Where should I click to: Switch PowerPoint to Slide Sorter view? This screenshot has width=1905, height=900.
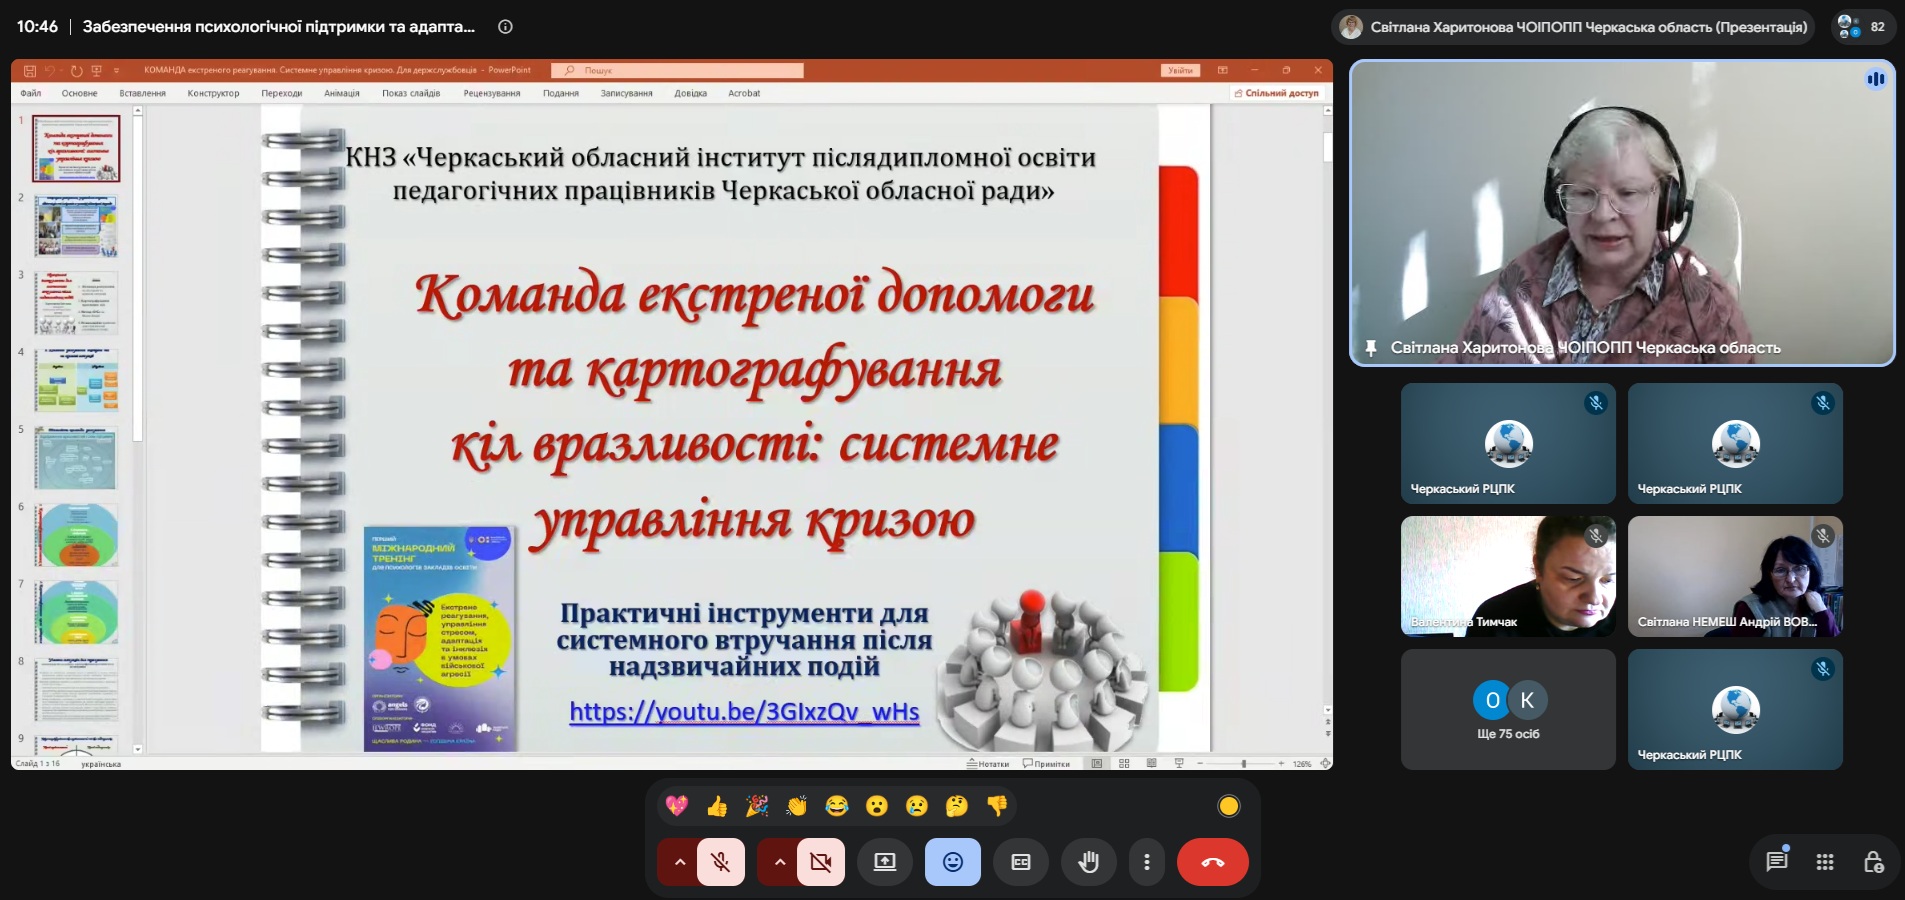point(1124,763)
